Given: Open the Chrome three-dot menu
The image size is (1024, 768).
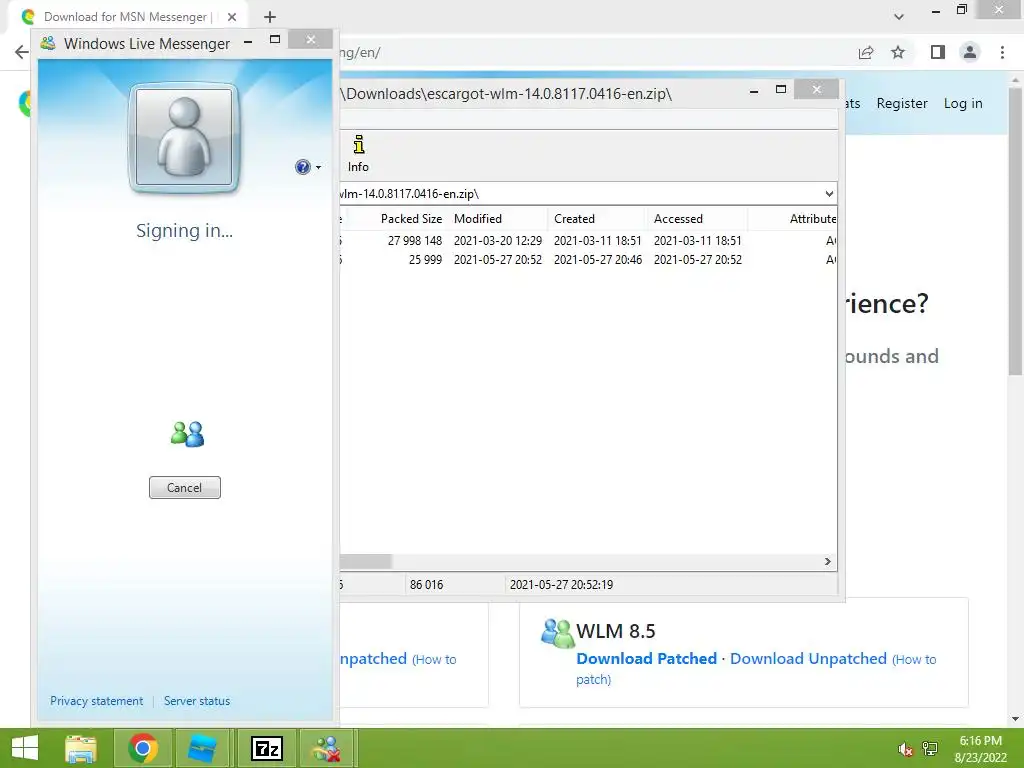Looking at the screenshot, I should point(1002,52).
